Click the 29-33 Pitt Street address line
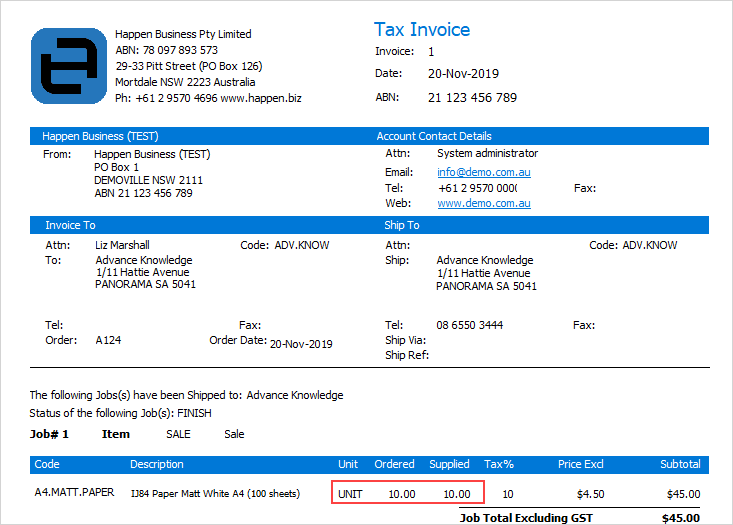 pos(189,66)
